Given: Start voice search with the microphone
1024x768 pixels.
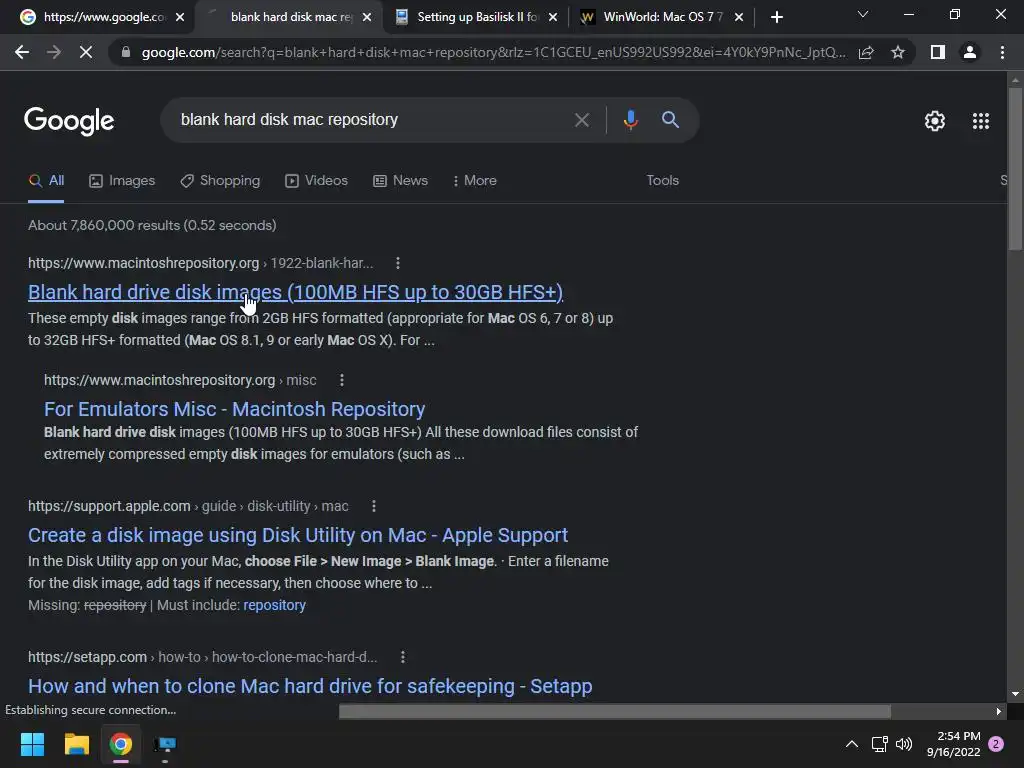Looking at the screenshot, I should [x=630, y=120].
